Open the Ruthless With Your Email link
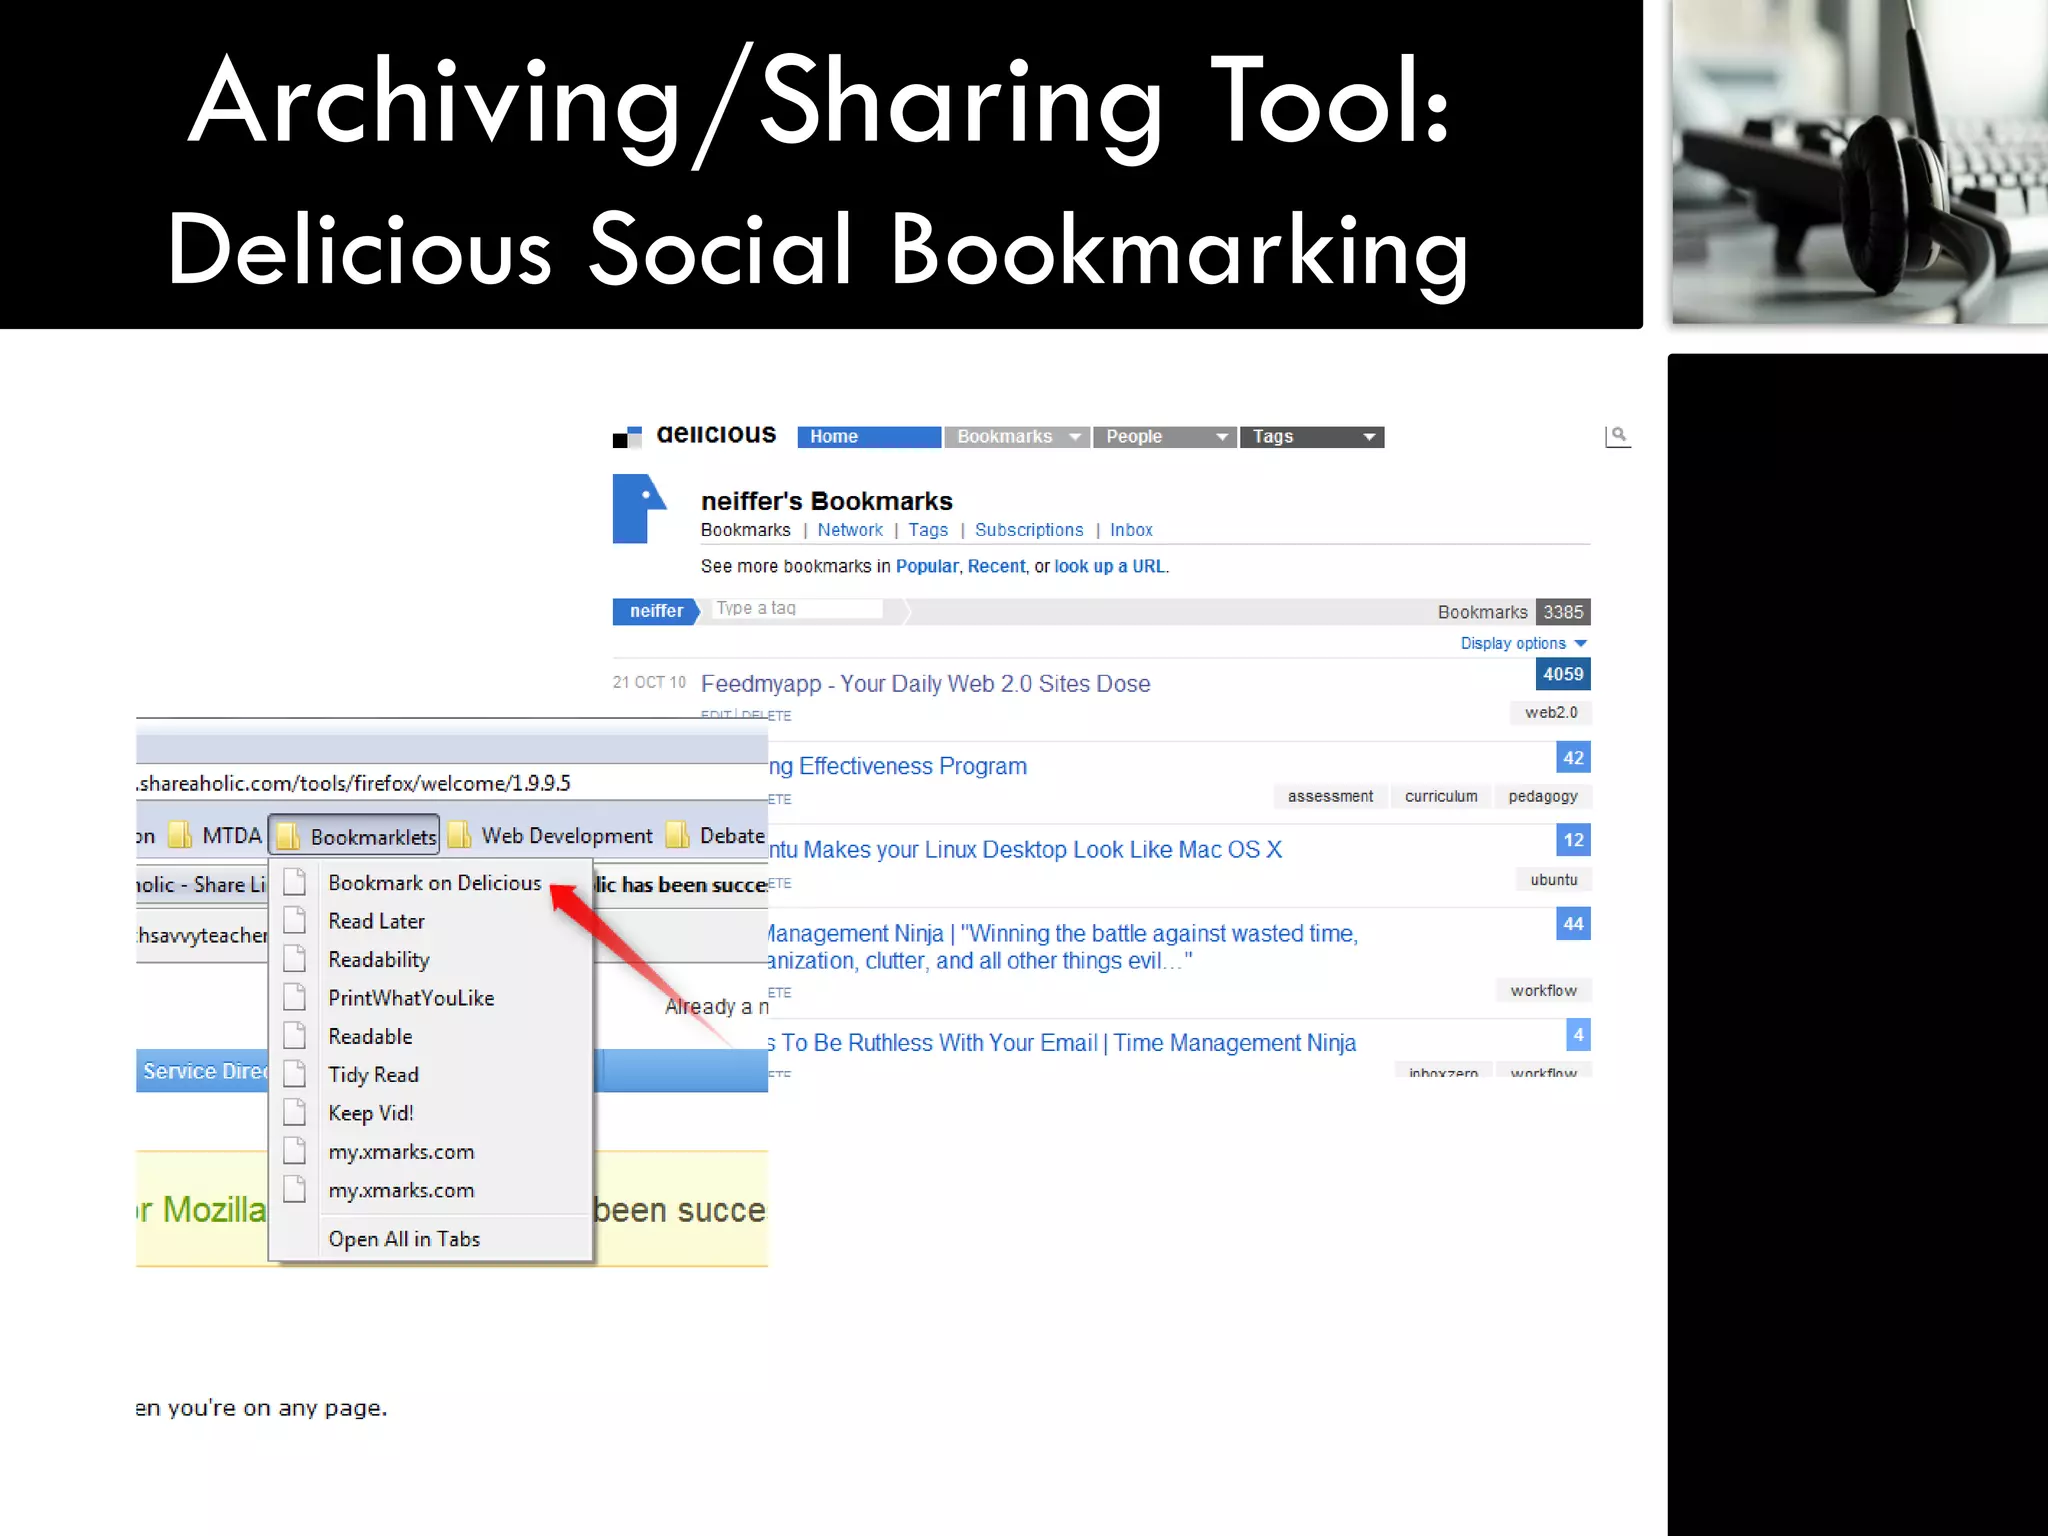This screenshot has width=2048, height=1536. (x=1062, y=1043)
